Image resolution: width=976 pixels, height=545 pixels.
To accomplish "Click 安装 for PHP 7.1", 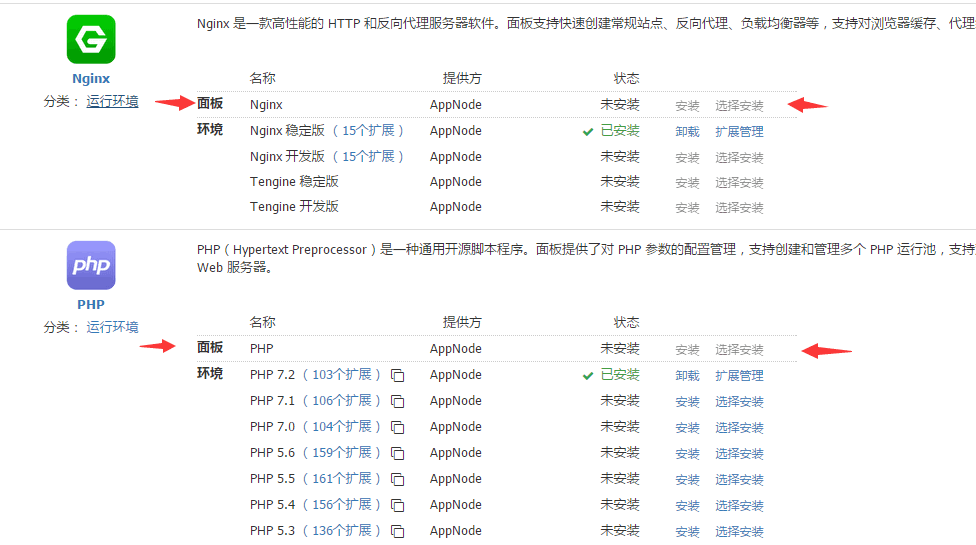I will [x=687, y=402].
